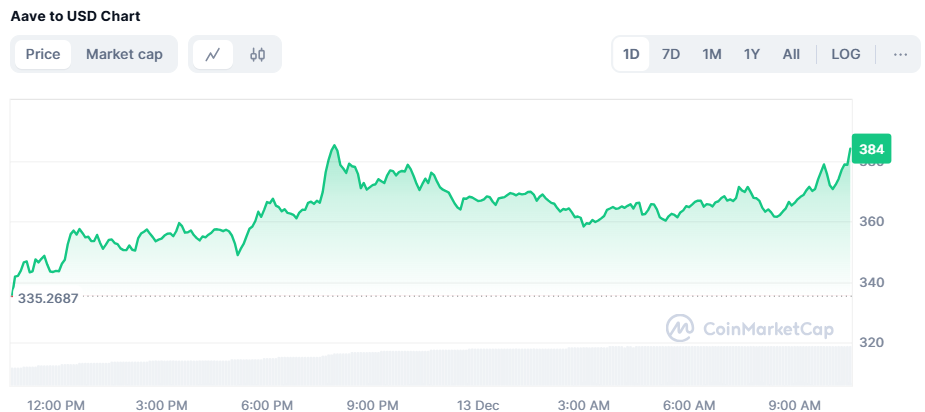Switch to candlestick chart icon

coord(257,55)
